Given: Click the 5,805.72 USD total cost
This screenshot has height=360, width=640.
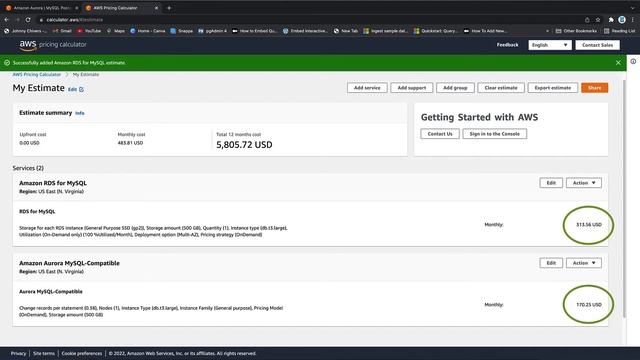Looking at the screenshot, I should (x=244, y=145).
